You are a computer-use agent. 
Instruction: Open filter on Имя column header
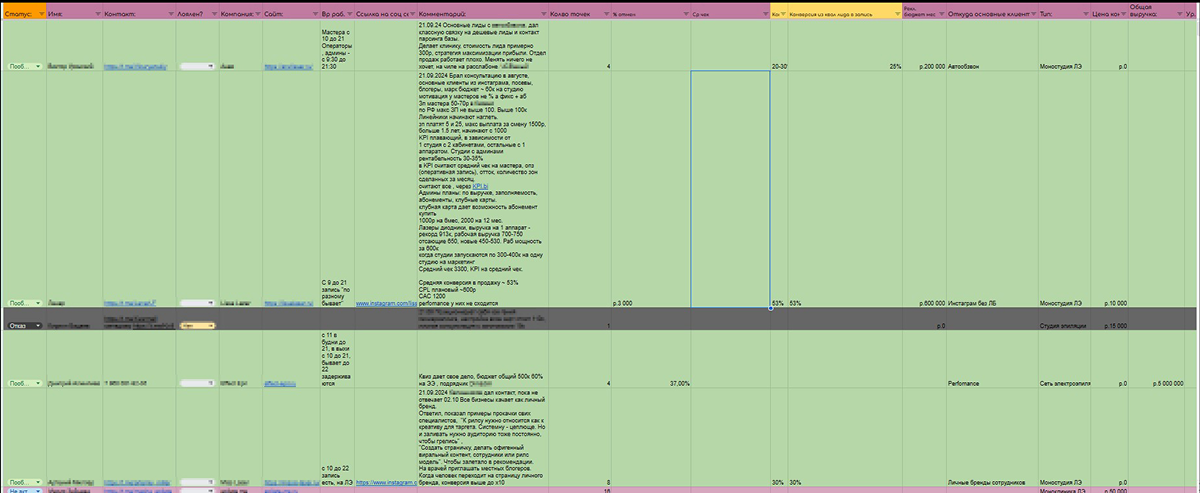pos(98,16)
